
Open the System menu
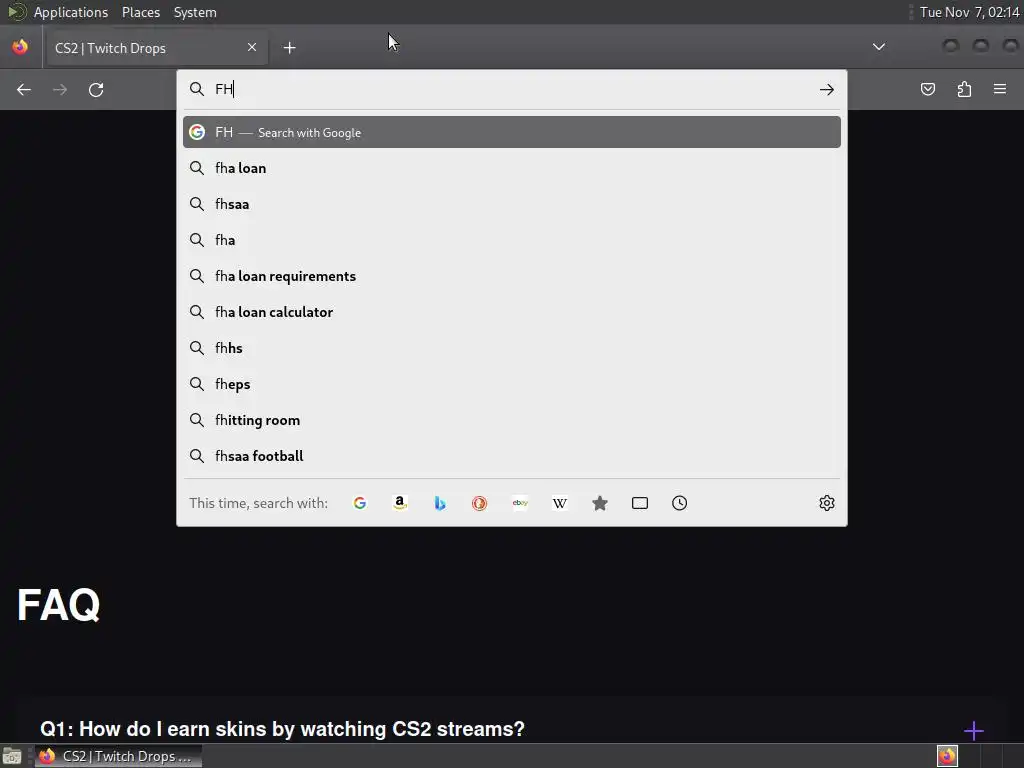click(195, 12)
